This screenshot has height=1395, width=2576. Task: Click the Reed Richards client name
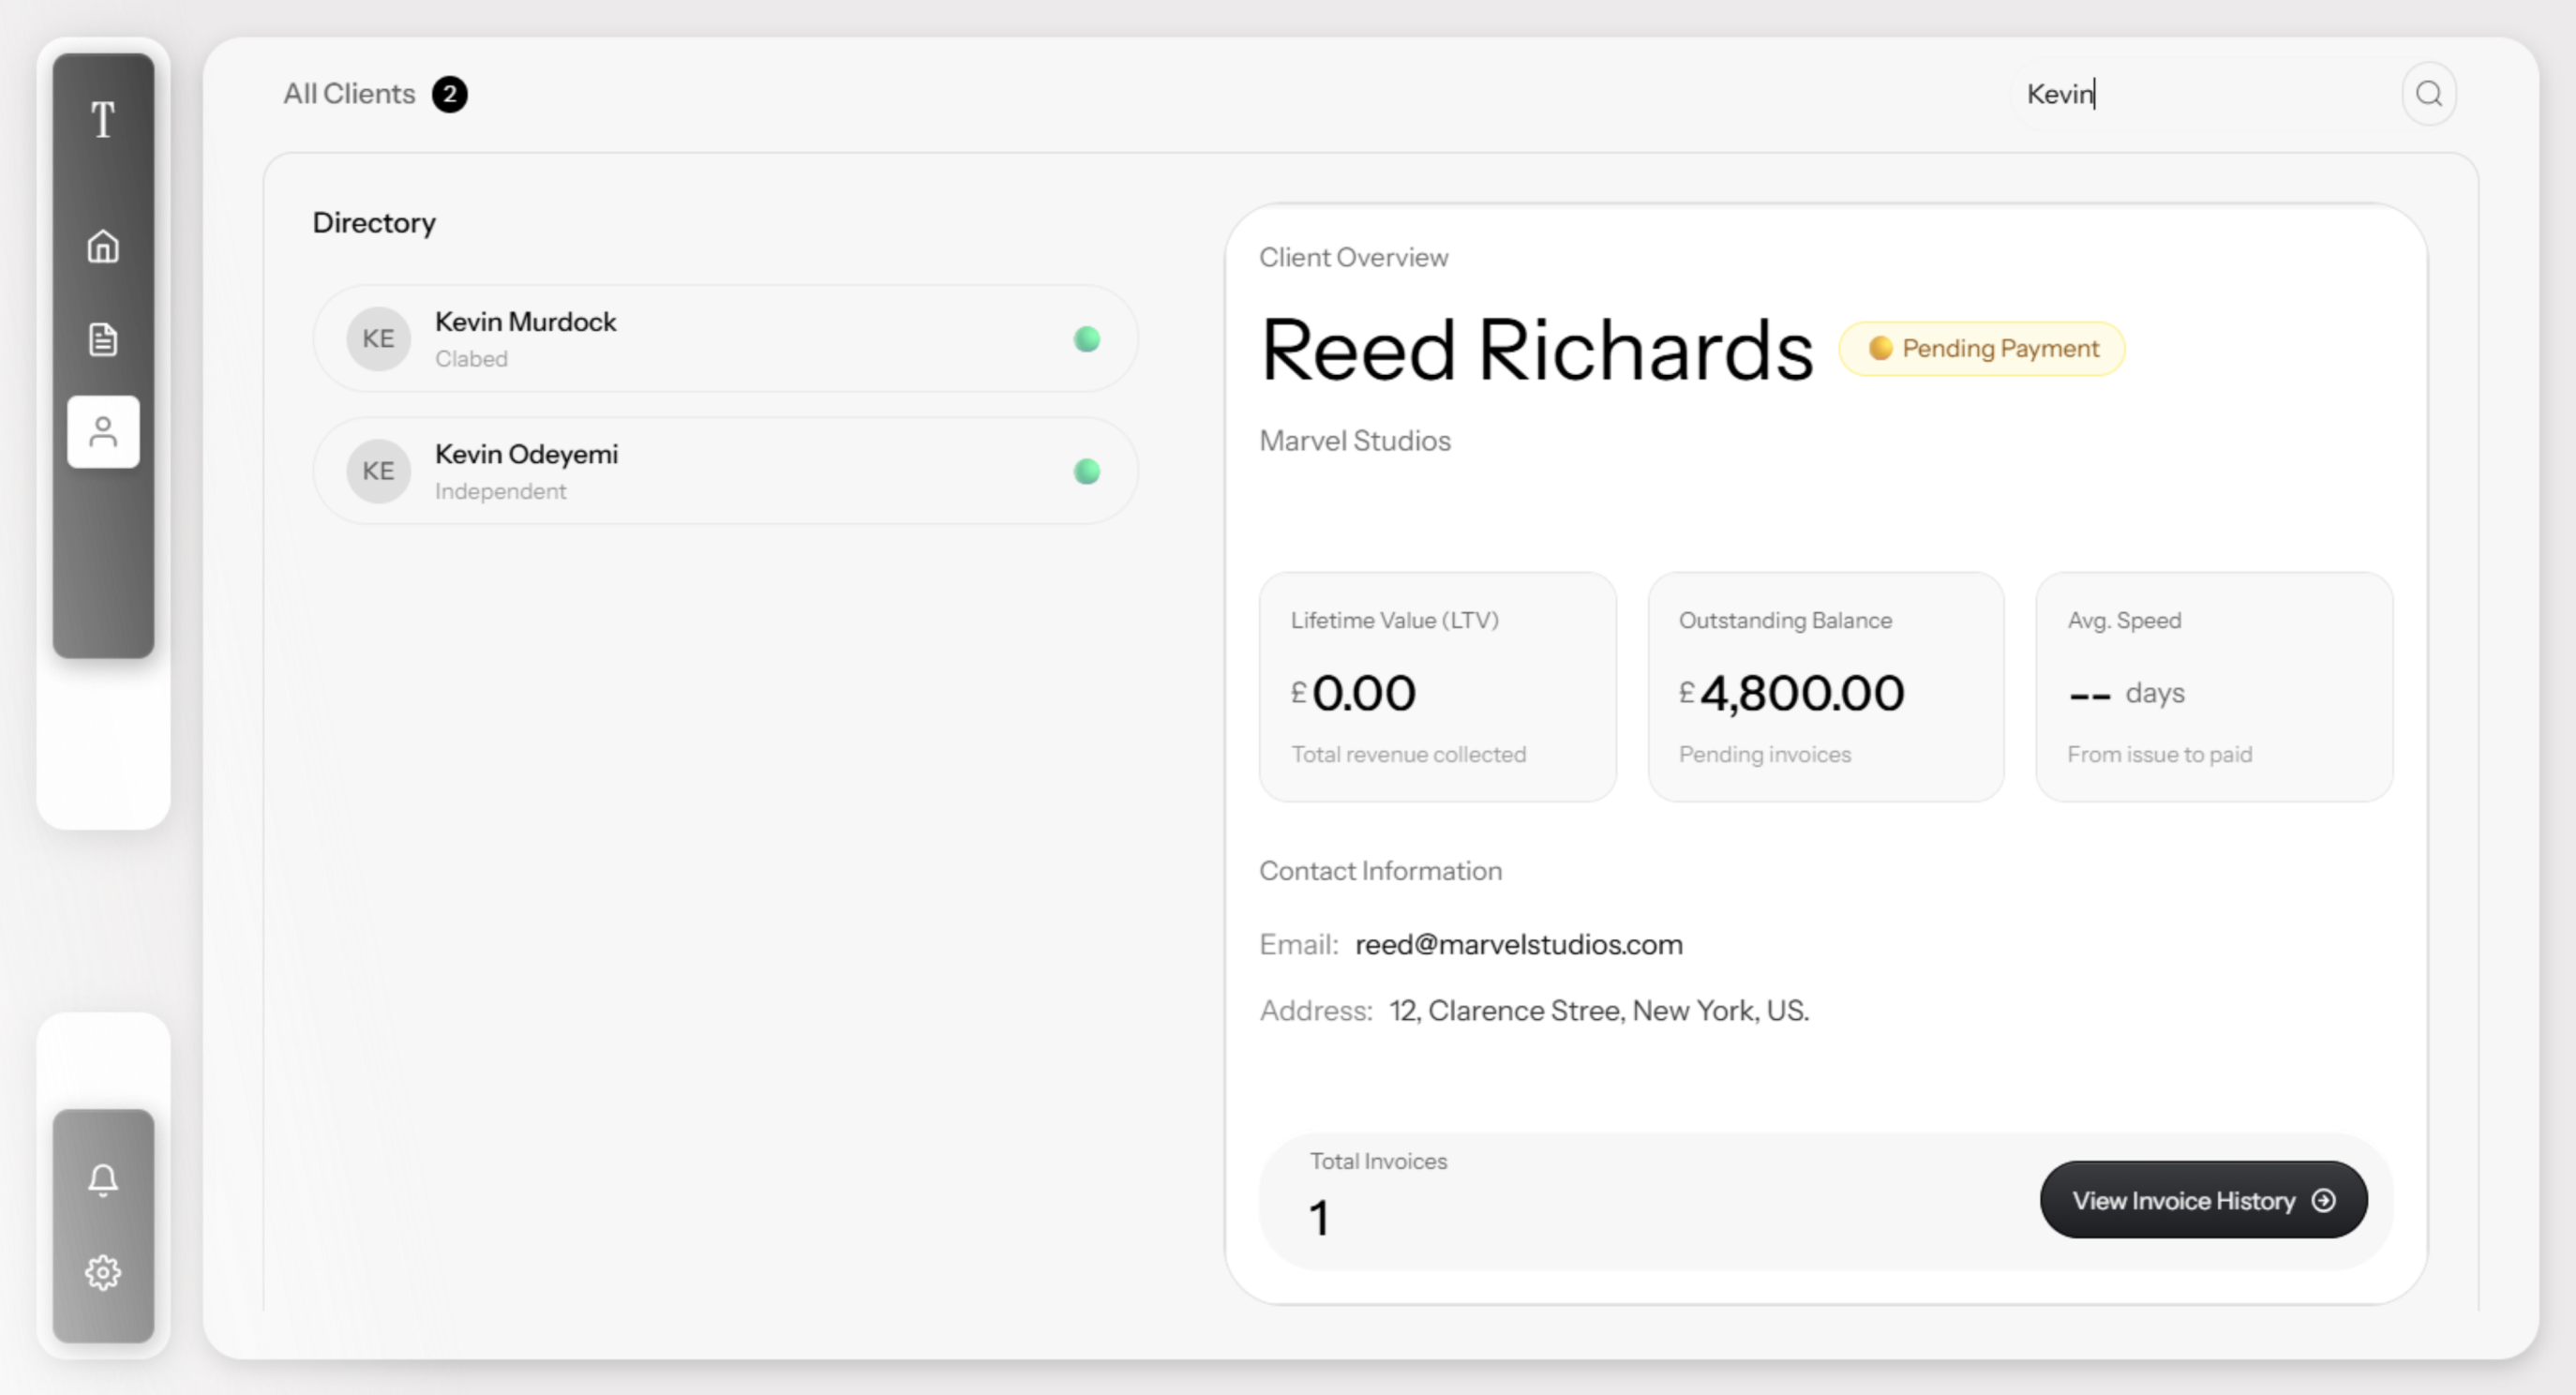coord(1537,350)
